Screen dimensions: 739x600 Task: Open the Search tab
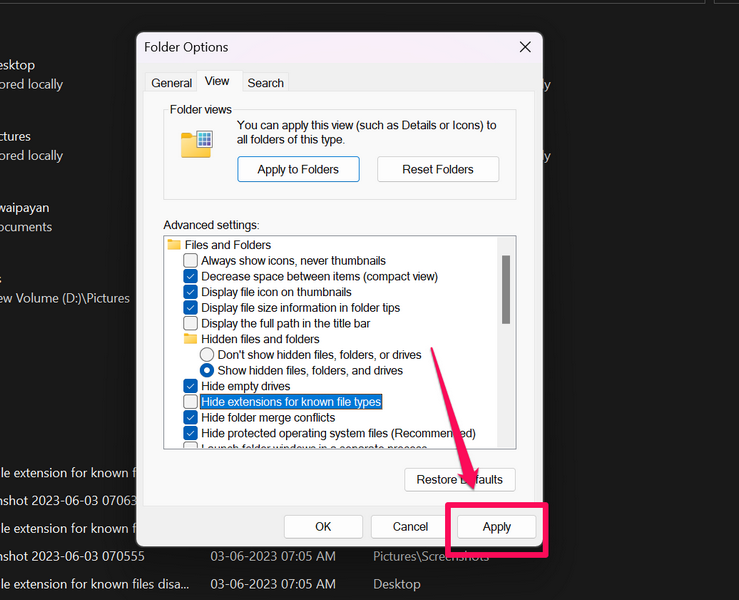tap(265, 83)
